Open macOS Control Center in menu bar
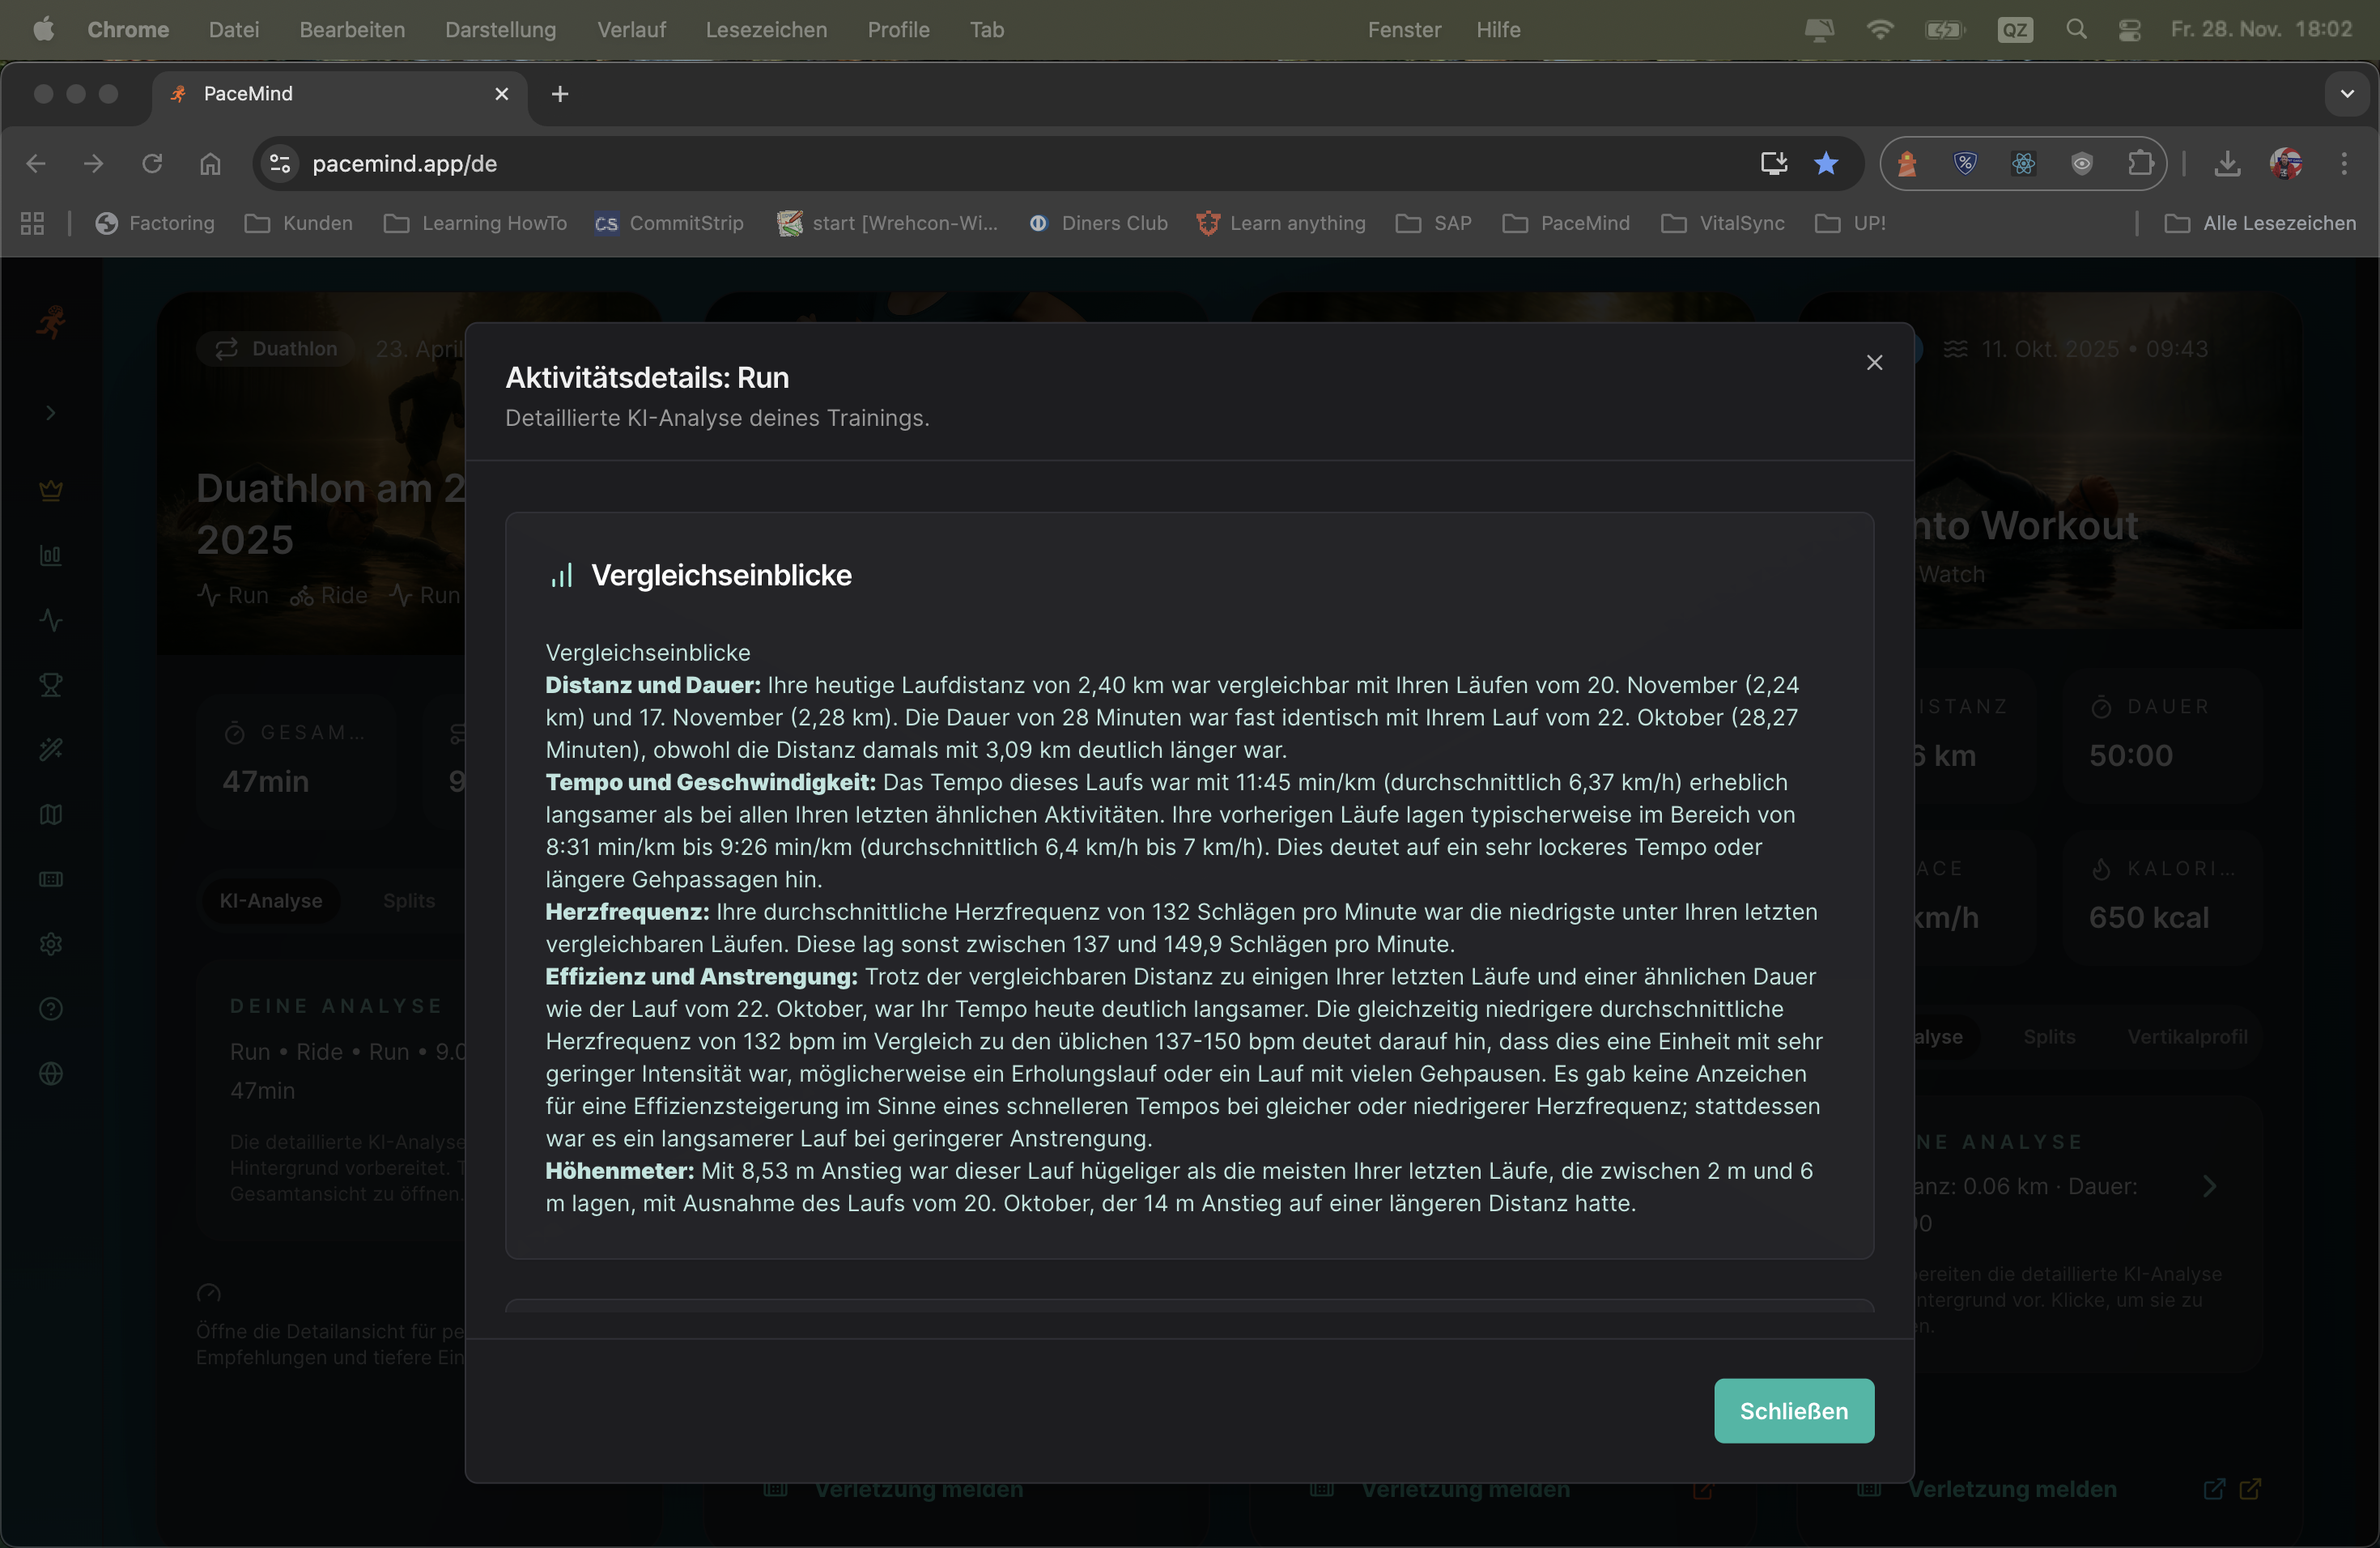 [2130, 29]
